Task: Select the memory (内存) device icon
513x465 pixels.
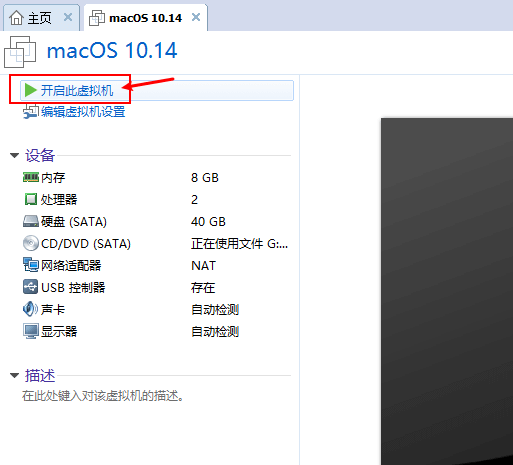Action: click(31, 177)
